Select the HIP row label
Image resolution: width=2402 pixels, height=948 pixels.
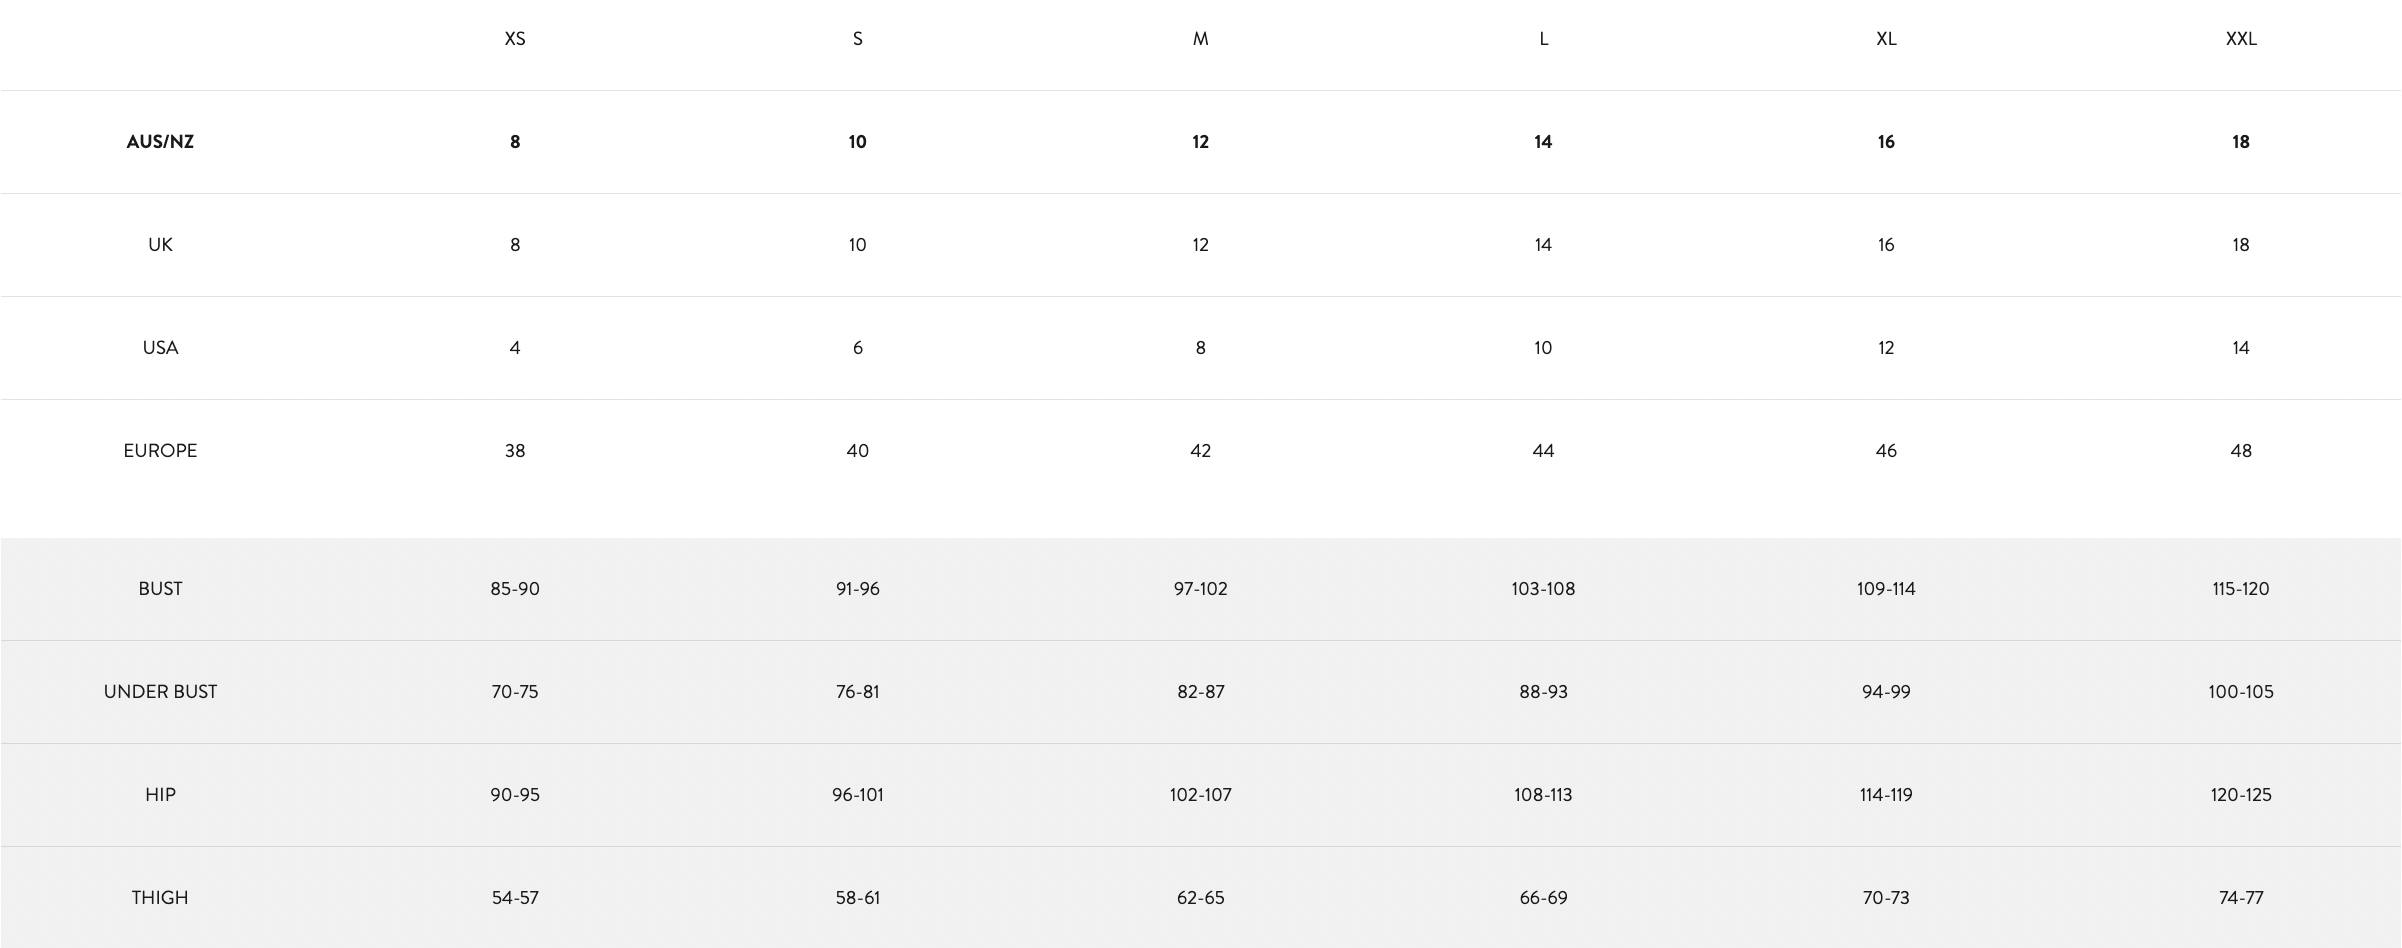pos(160,795)
